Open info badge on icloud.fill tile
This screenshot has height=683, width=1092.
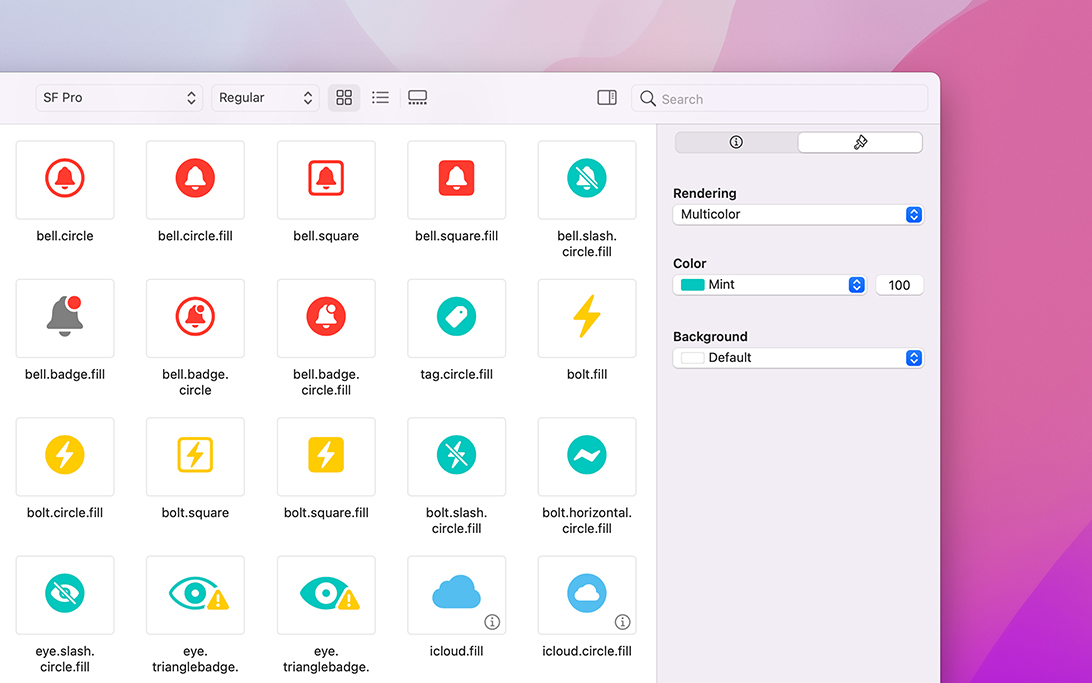[492, 622]
